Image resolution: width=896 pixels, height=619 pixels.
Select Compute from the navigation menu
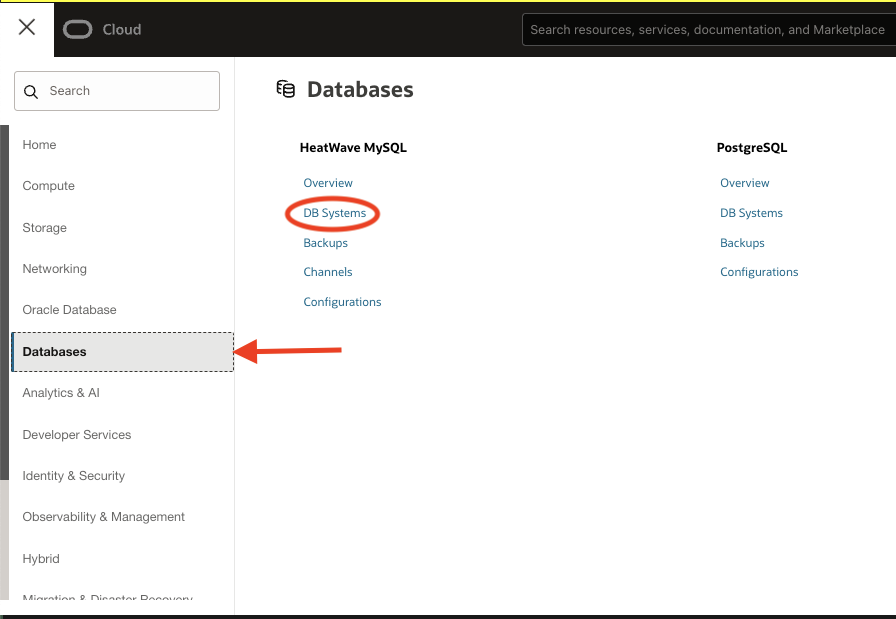click(49, 186)
